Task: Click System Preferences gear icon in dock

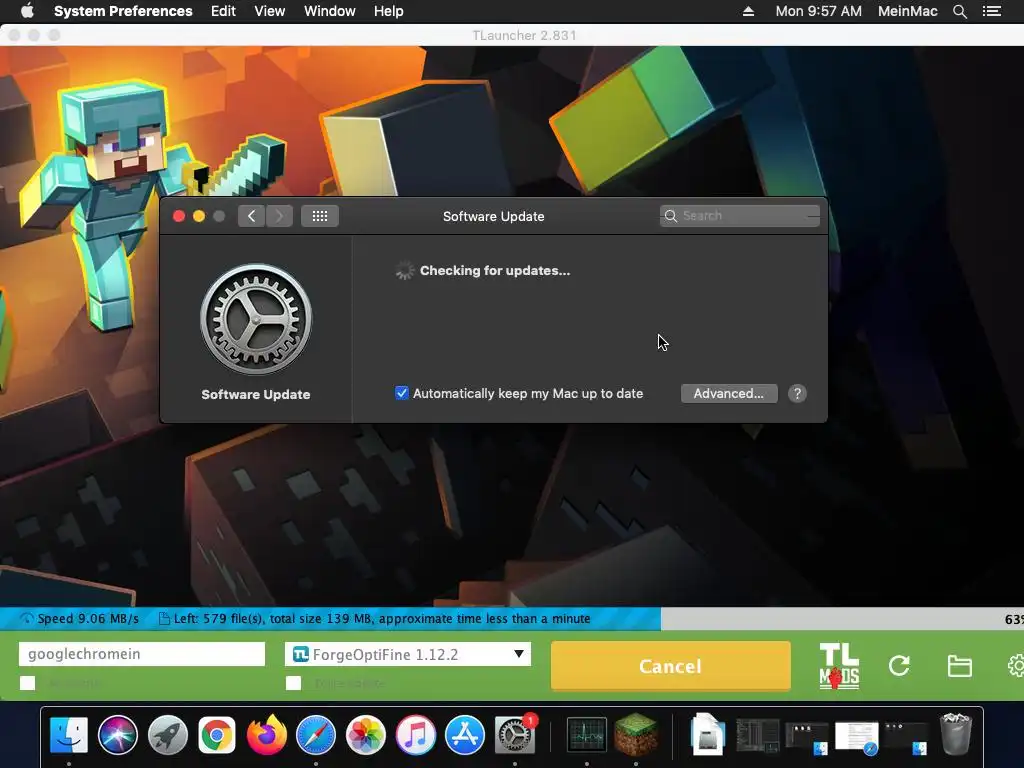Action: pyautogui.click(x=515, y=735)
